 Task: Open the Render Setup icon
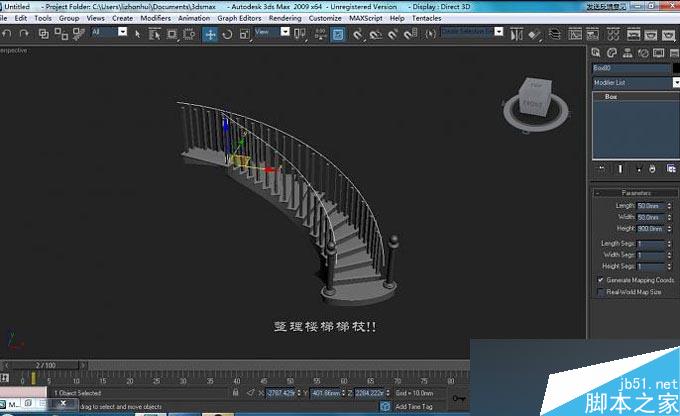633,34
